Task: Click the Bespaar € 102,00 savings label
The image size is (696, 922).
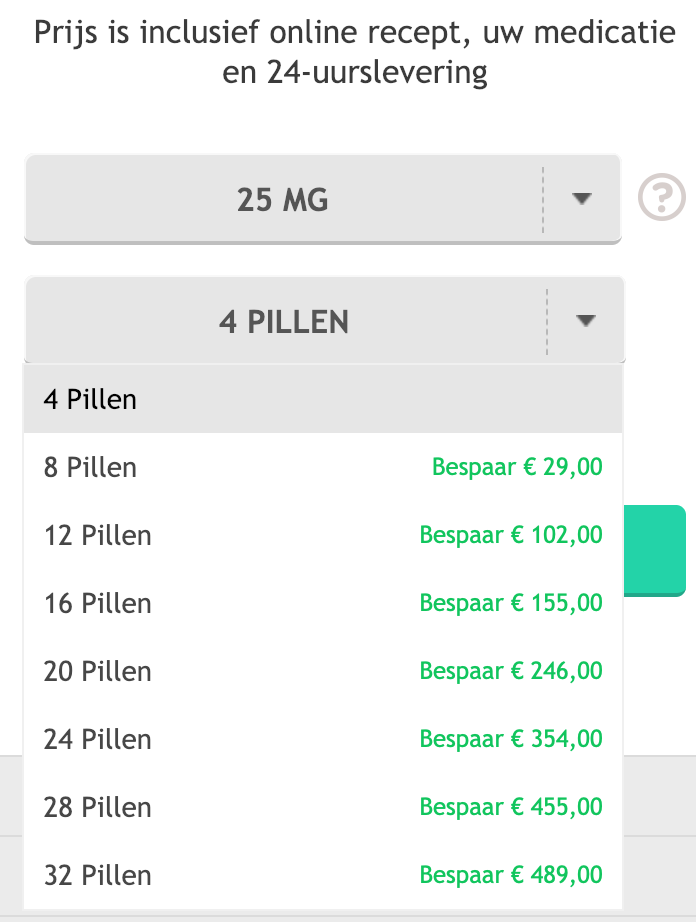Action: [510, 535]
